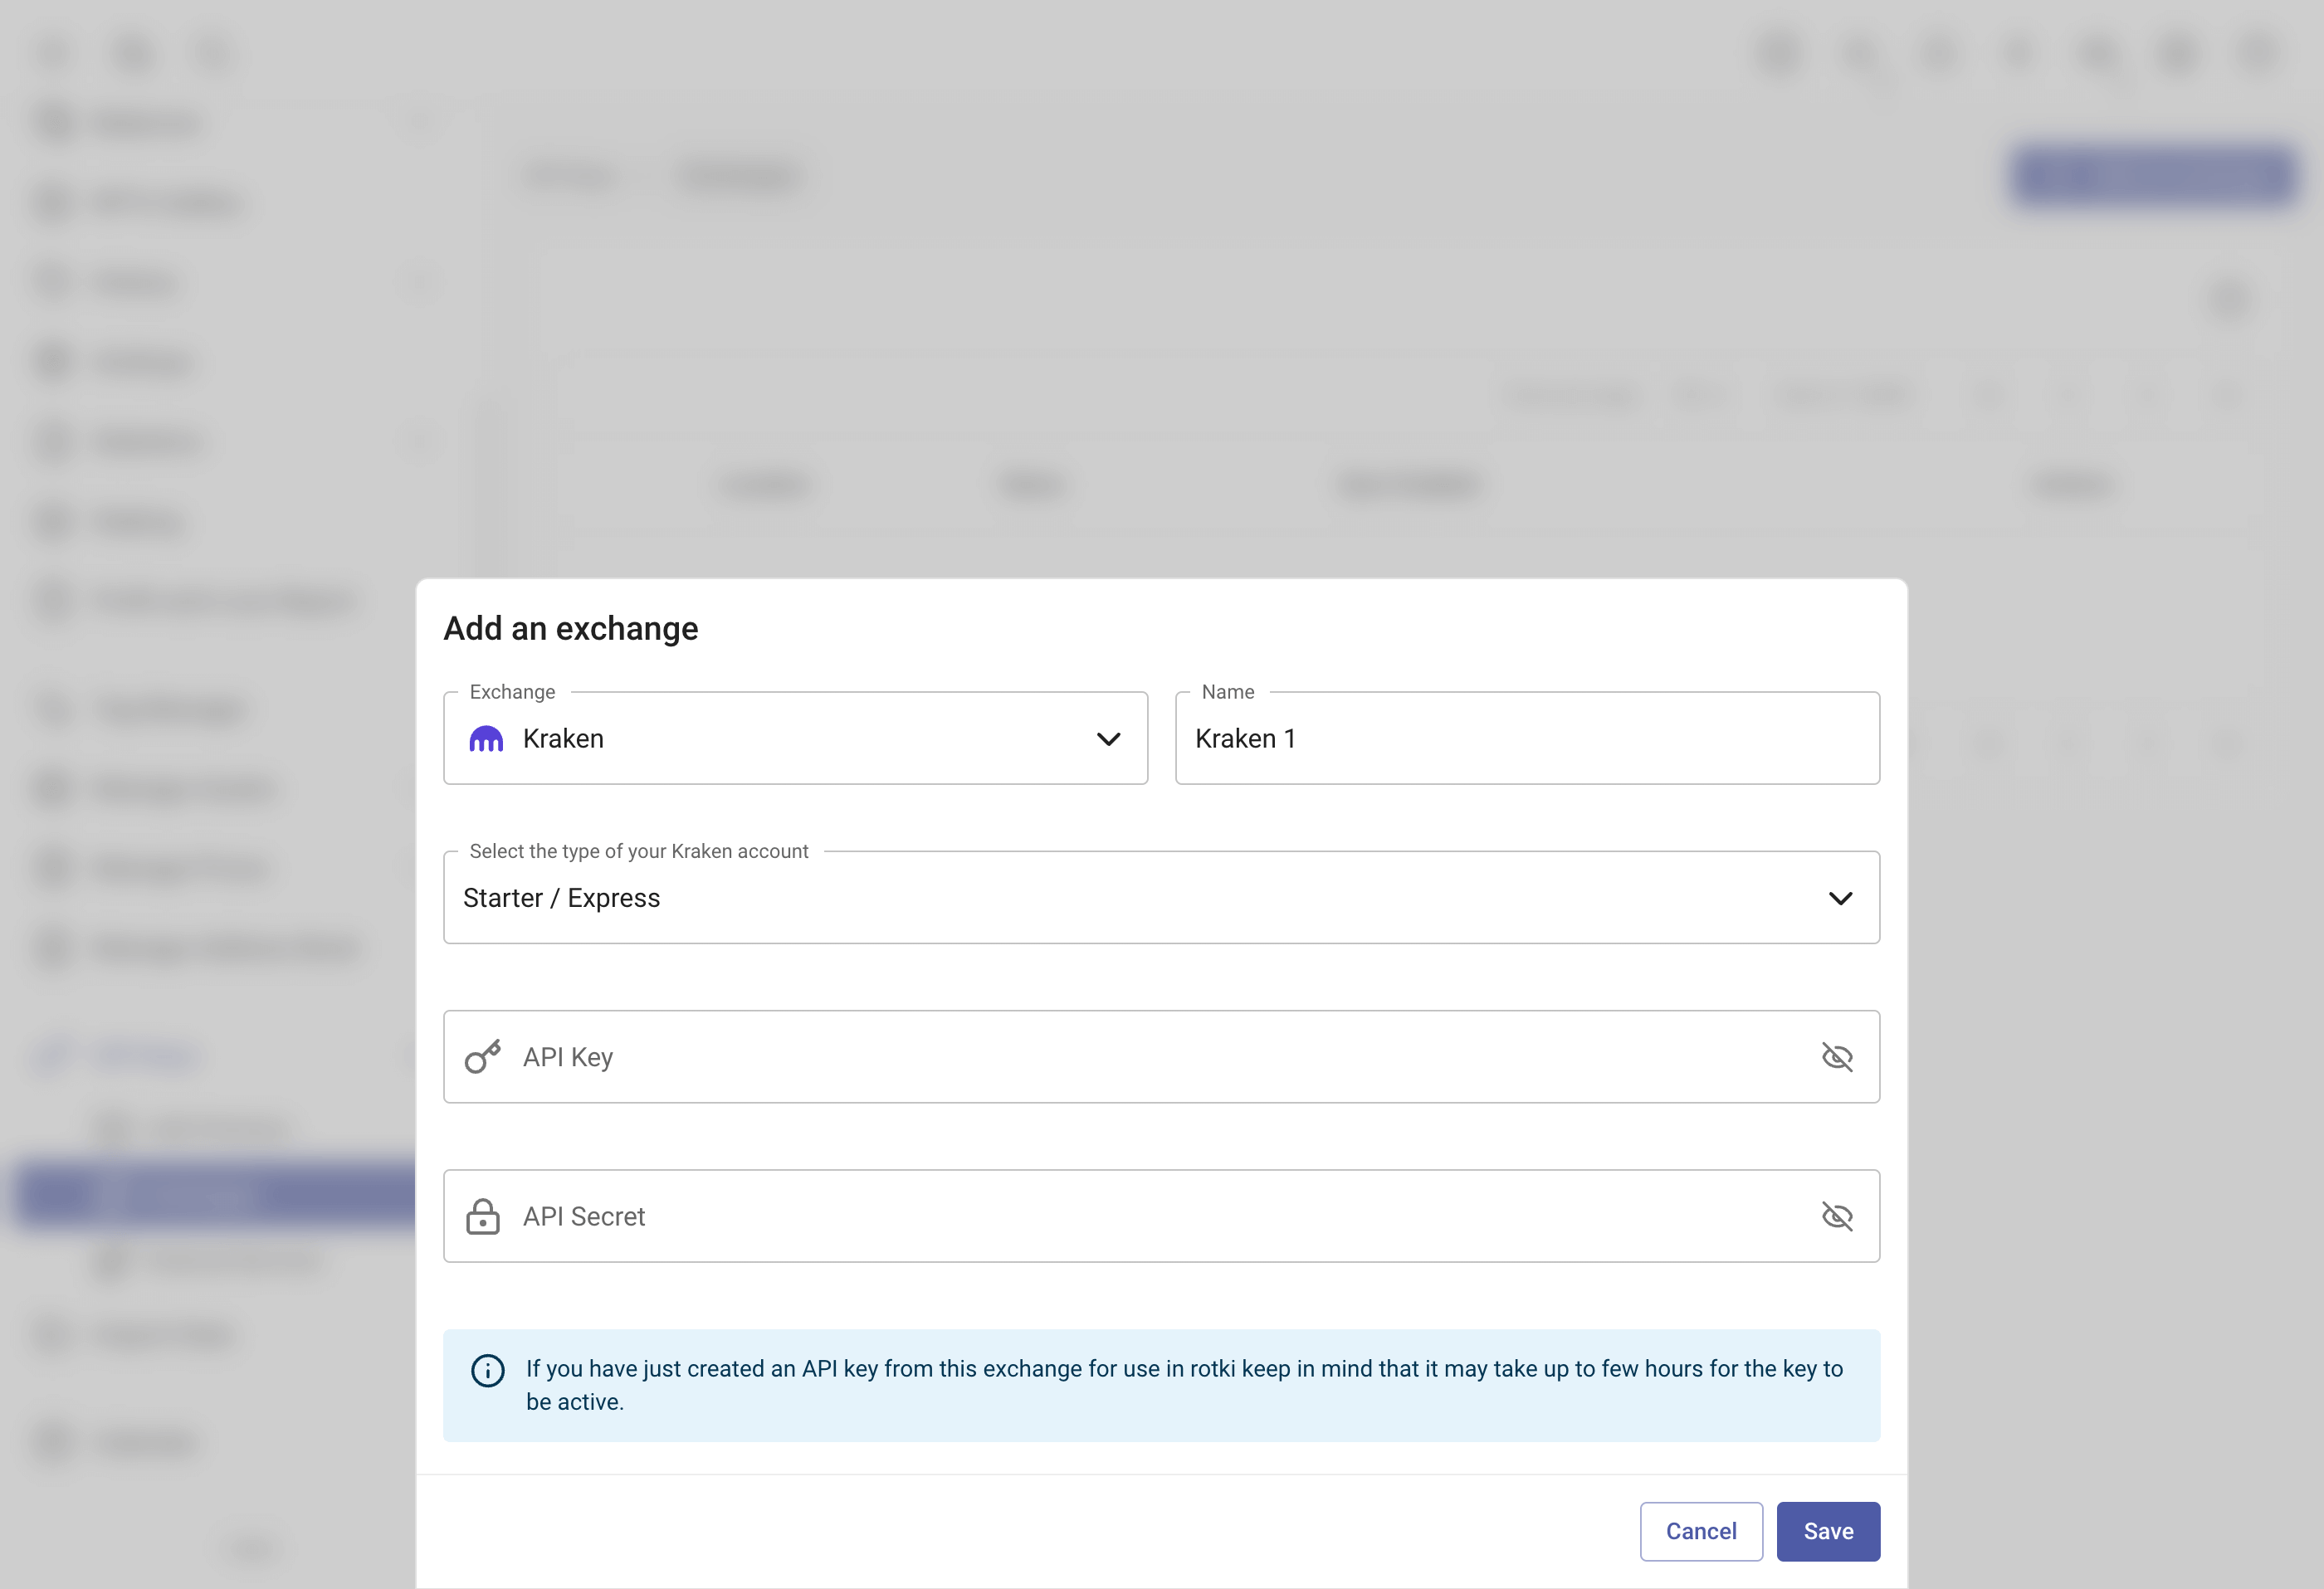The width and height of the screenshot is (2324, 1589).
Task: Click the API key activation notice text
Action: (x=1184, y=1385)
